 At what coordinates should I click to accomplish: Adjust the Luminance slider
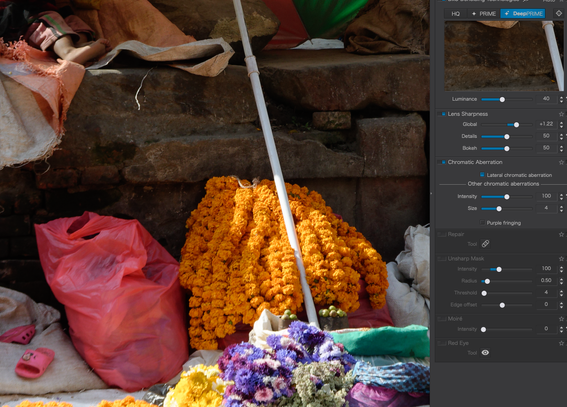[x=502, y=99]
